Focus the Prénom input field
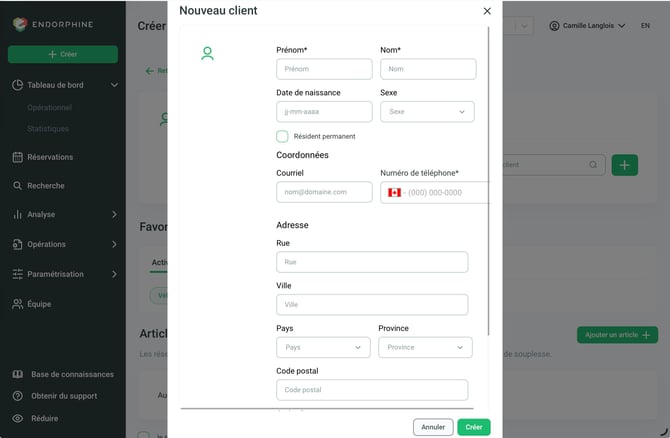670x438 pixels. (324, 69)
